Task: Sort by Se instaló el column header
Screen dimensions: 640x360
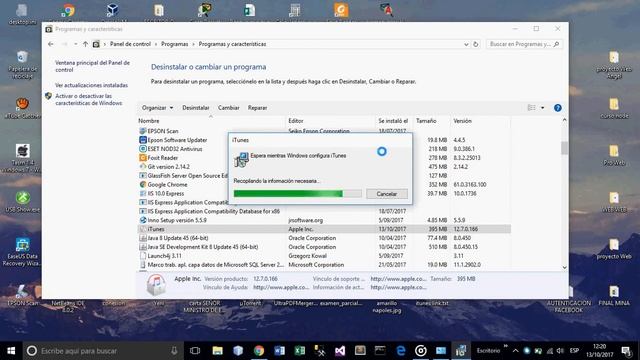Action: point(394,121)
